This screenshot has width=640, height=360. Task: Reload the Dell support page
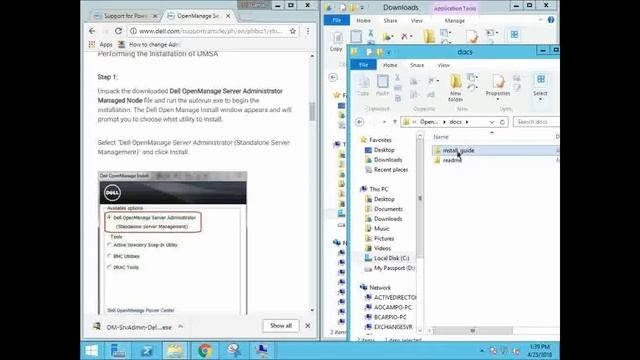118,31
